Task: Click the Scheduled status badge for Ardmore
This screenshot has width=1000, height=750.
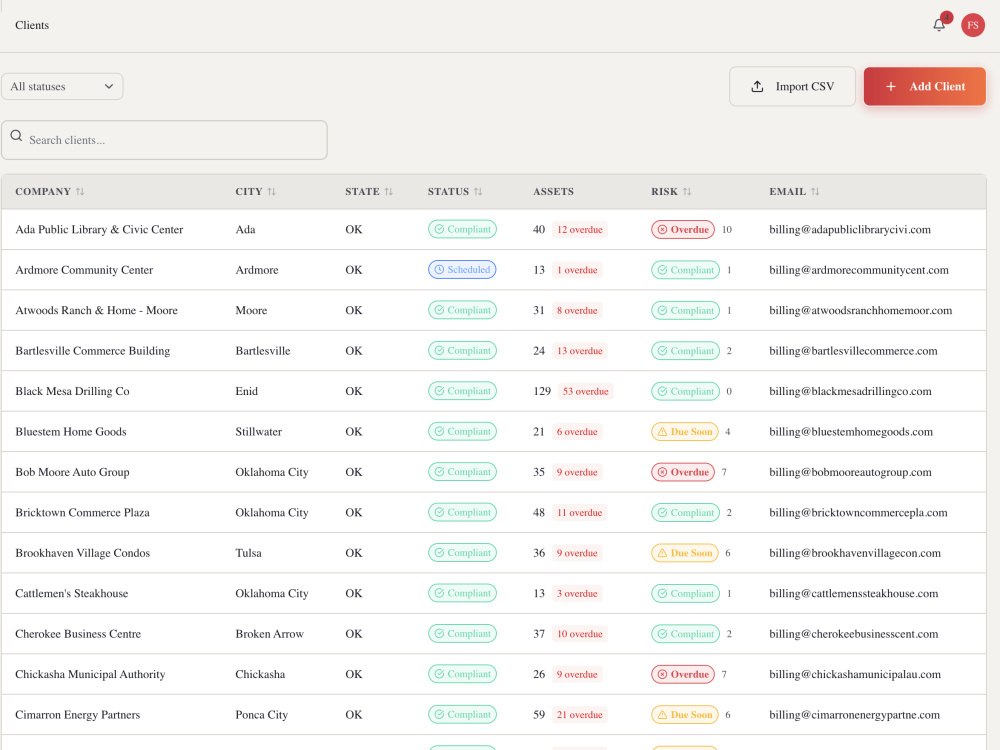Action: pos(462,270)
